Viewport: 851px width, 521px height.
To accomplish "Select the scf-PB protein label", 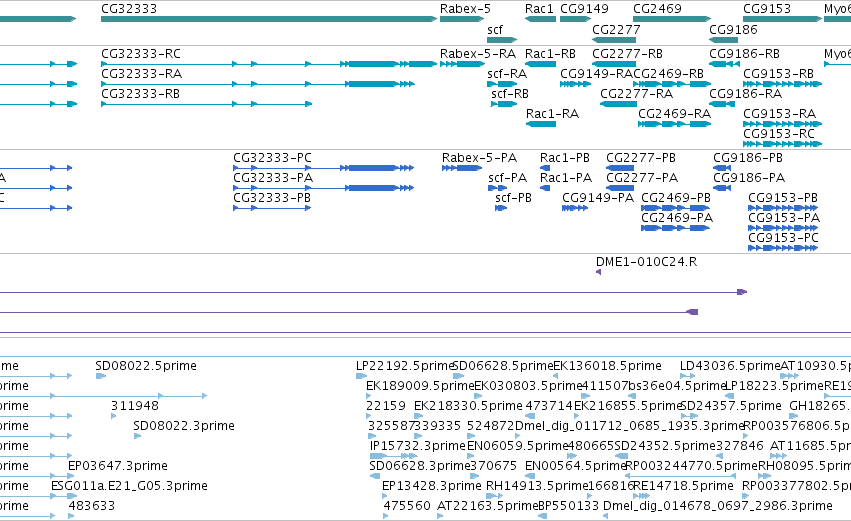I will click(513, 198).
